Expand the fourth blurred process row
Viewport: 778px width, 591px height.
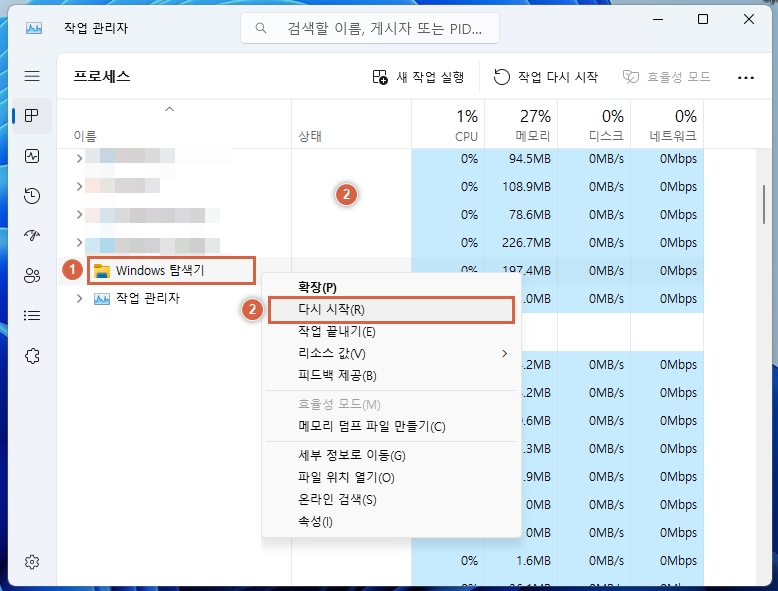pyautogui.click(x=79, y=243)
